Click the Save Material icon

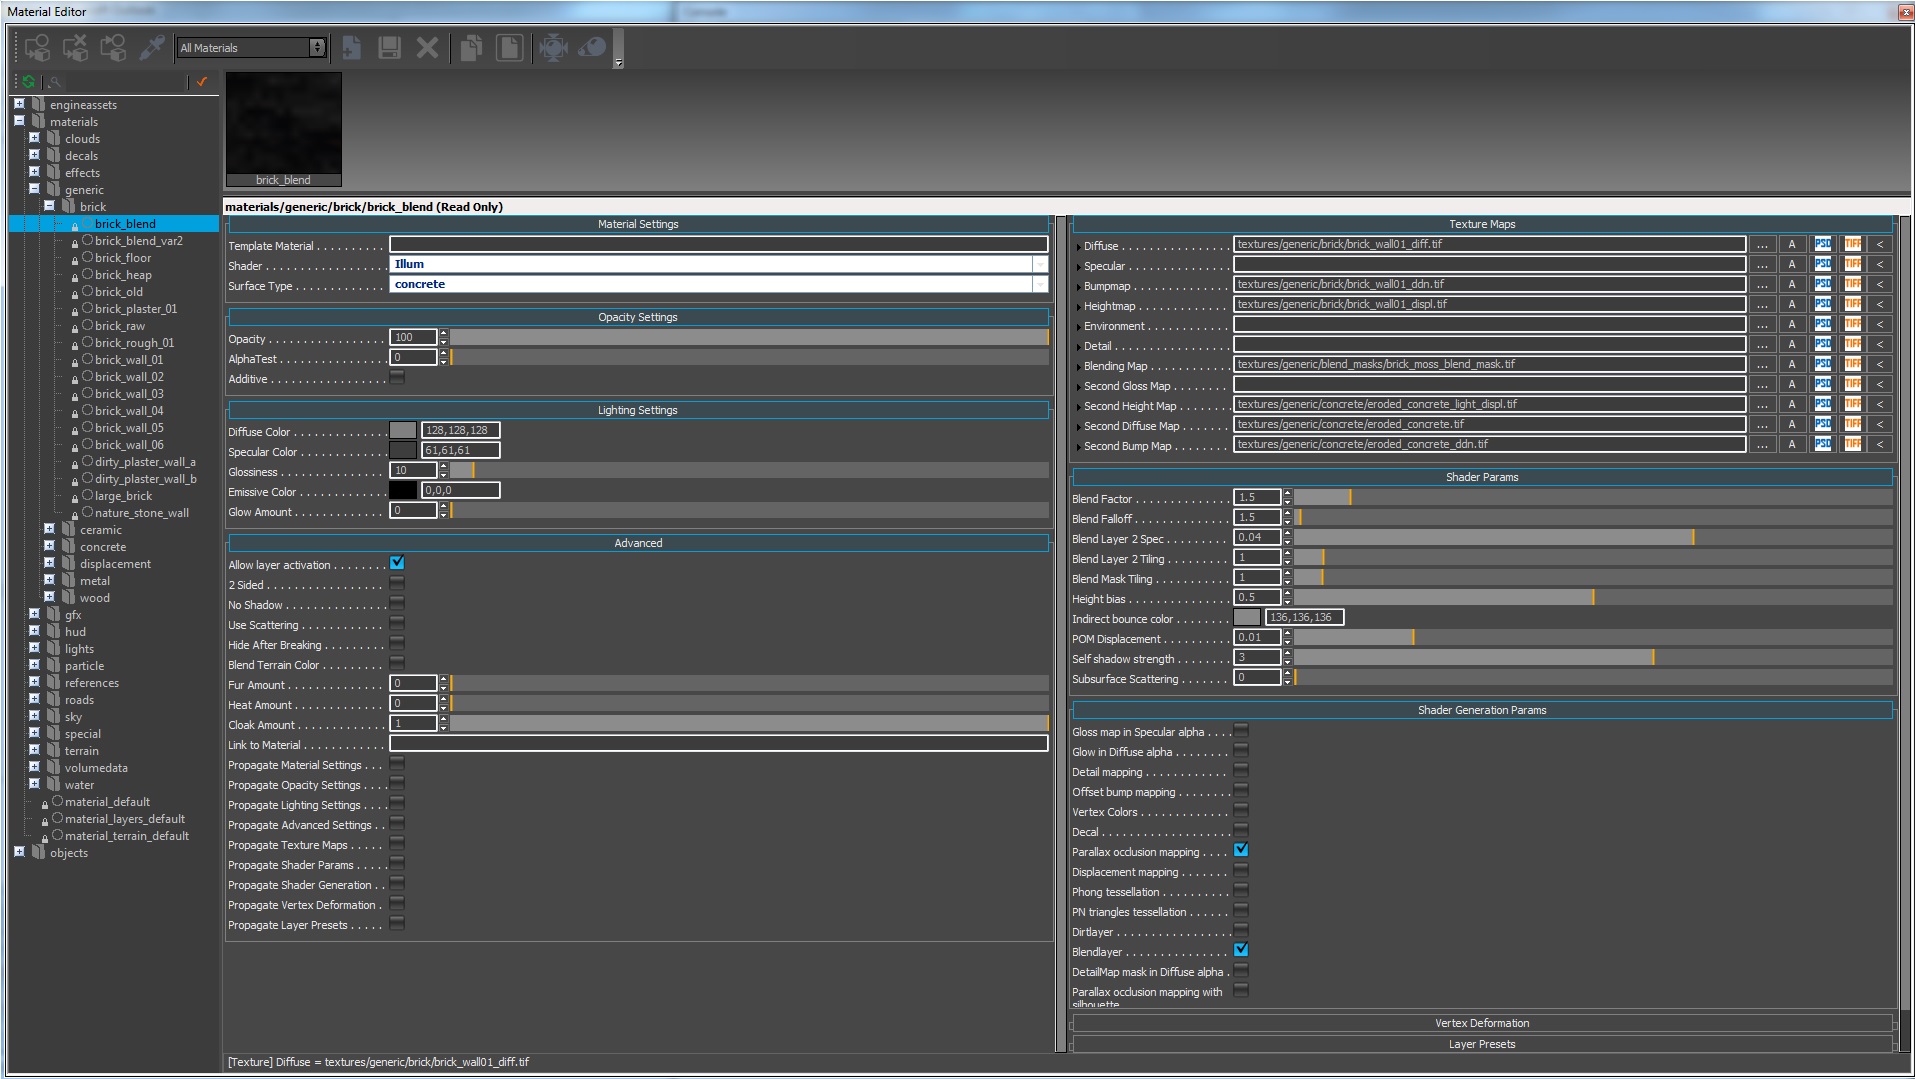[x=389, y=47]
